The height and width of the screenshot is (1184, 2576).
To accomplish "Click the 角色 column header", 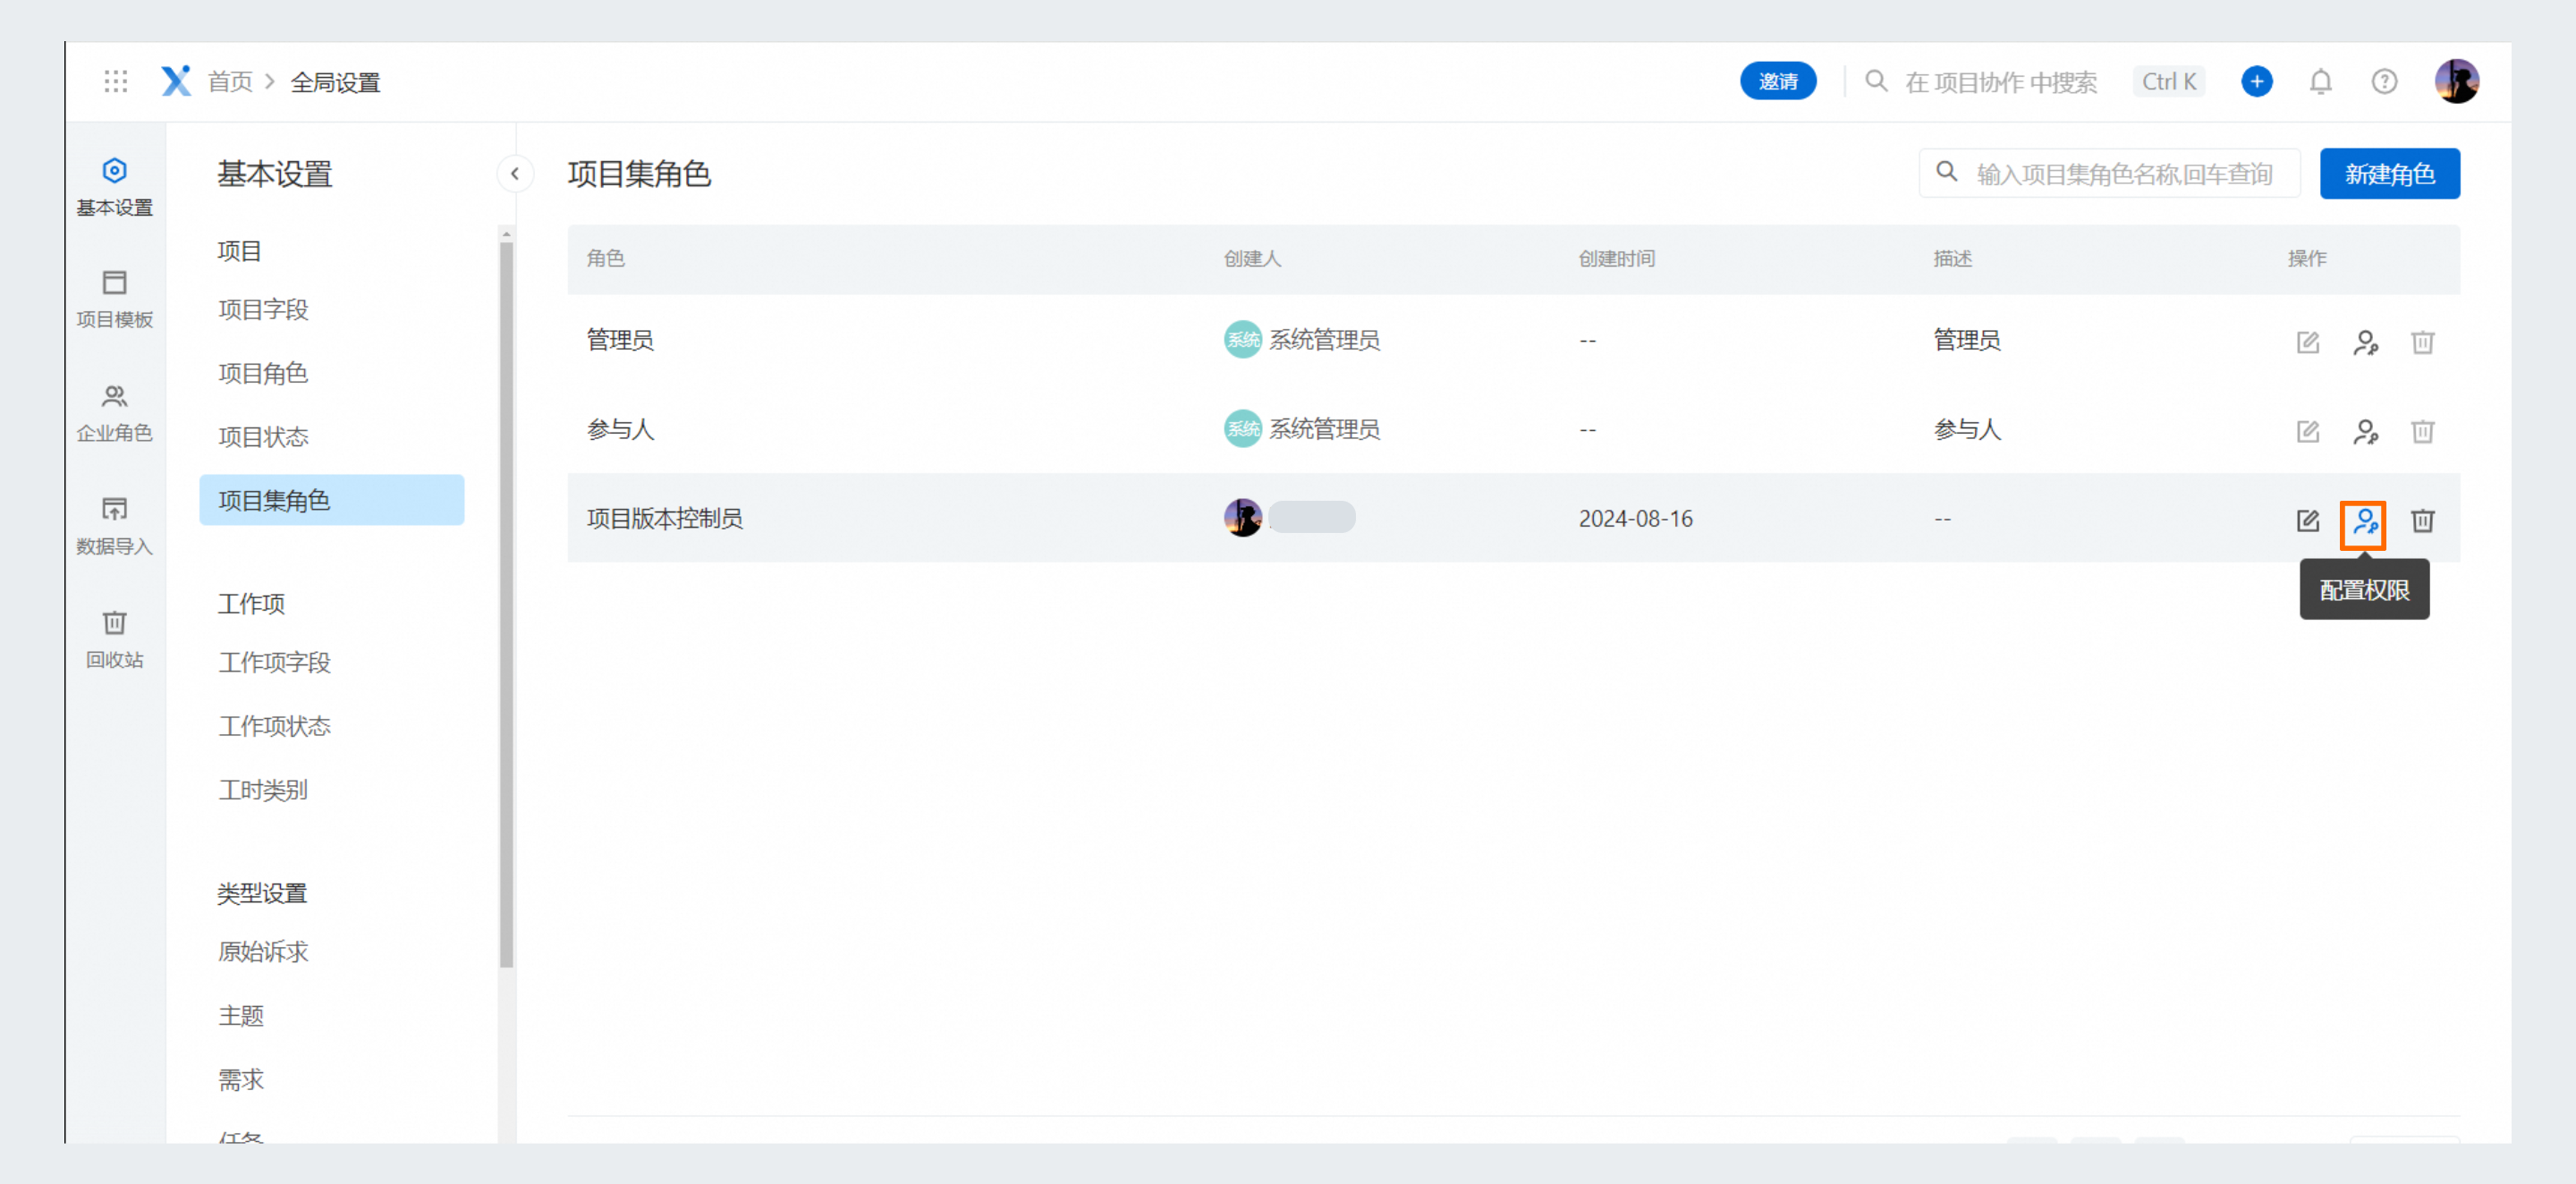I will [606, 259].
